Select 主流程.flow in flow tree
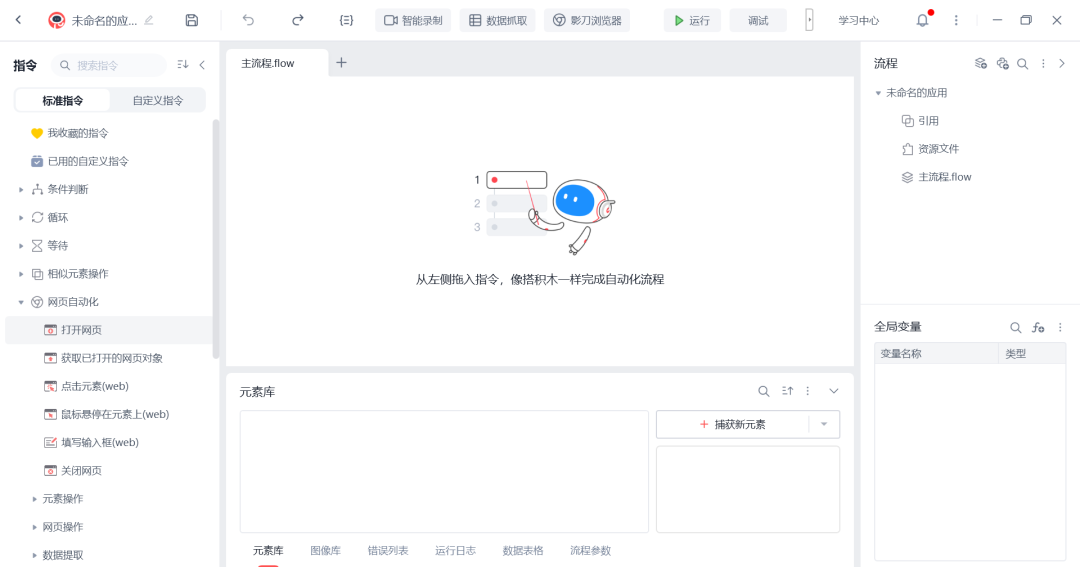1080x567 pixels. pyautogui.click(x=937, y=177)
